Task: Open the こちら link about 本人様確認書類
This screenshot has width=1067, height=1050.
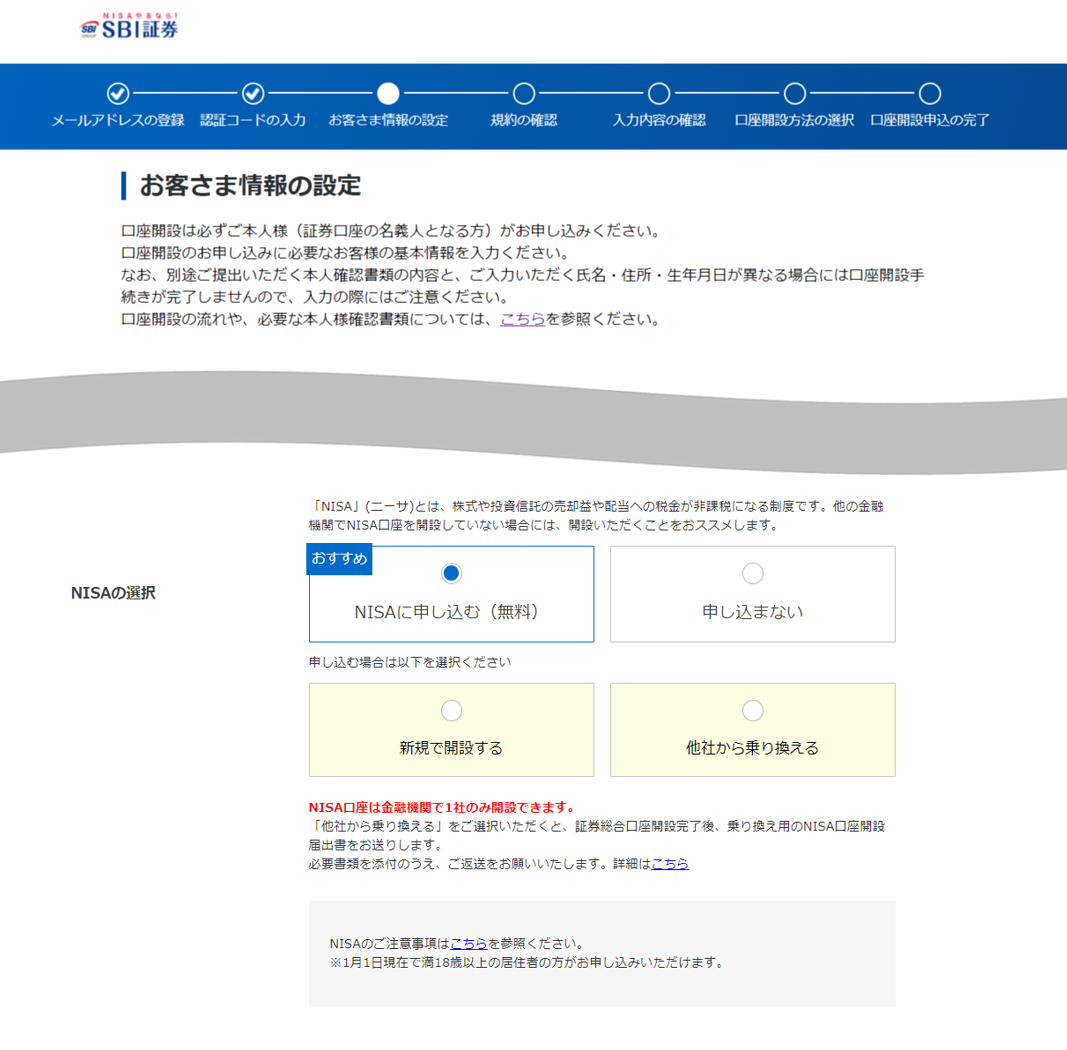Action: (522, 319)
